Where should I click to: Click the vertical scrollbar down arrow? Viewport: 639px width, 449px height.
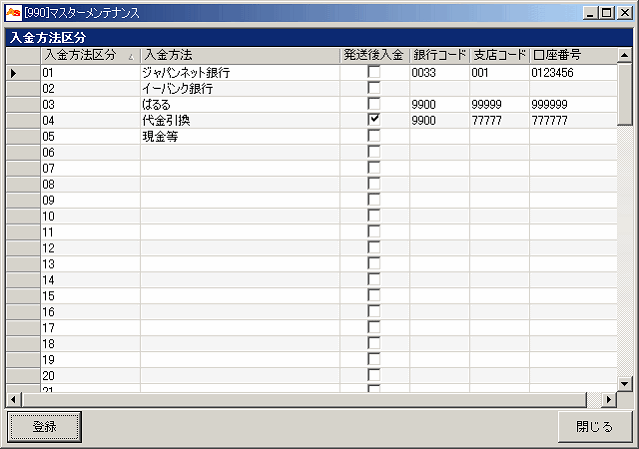click(624, 383)
